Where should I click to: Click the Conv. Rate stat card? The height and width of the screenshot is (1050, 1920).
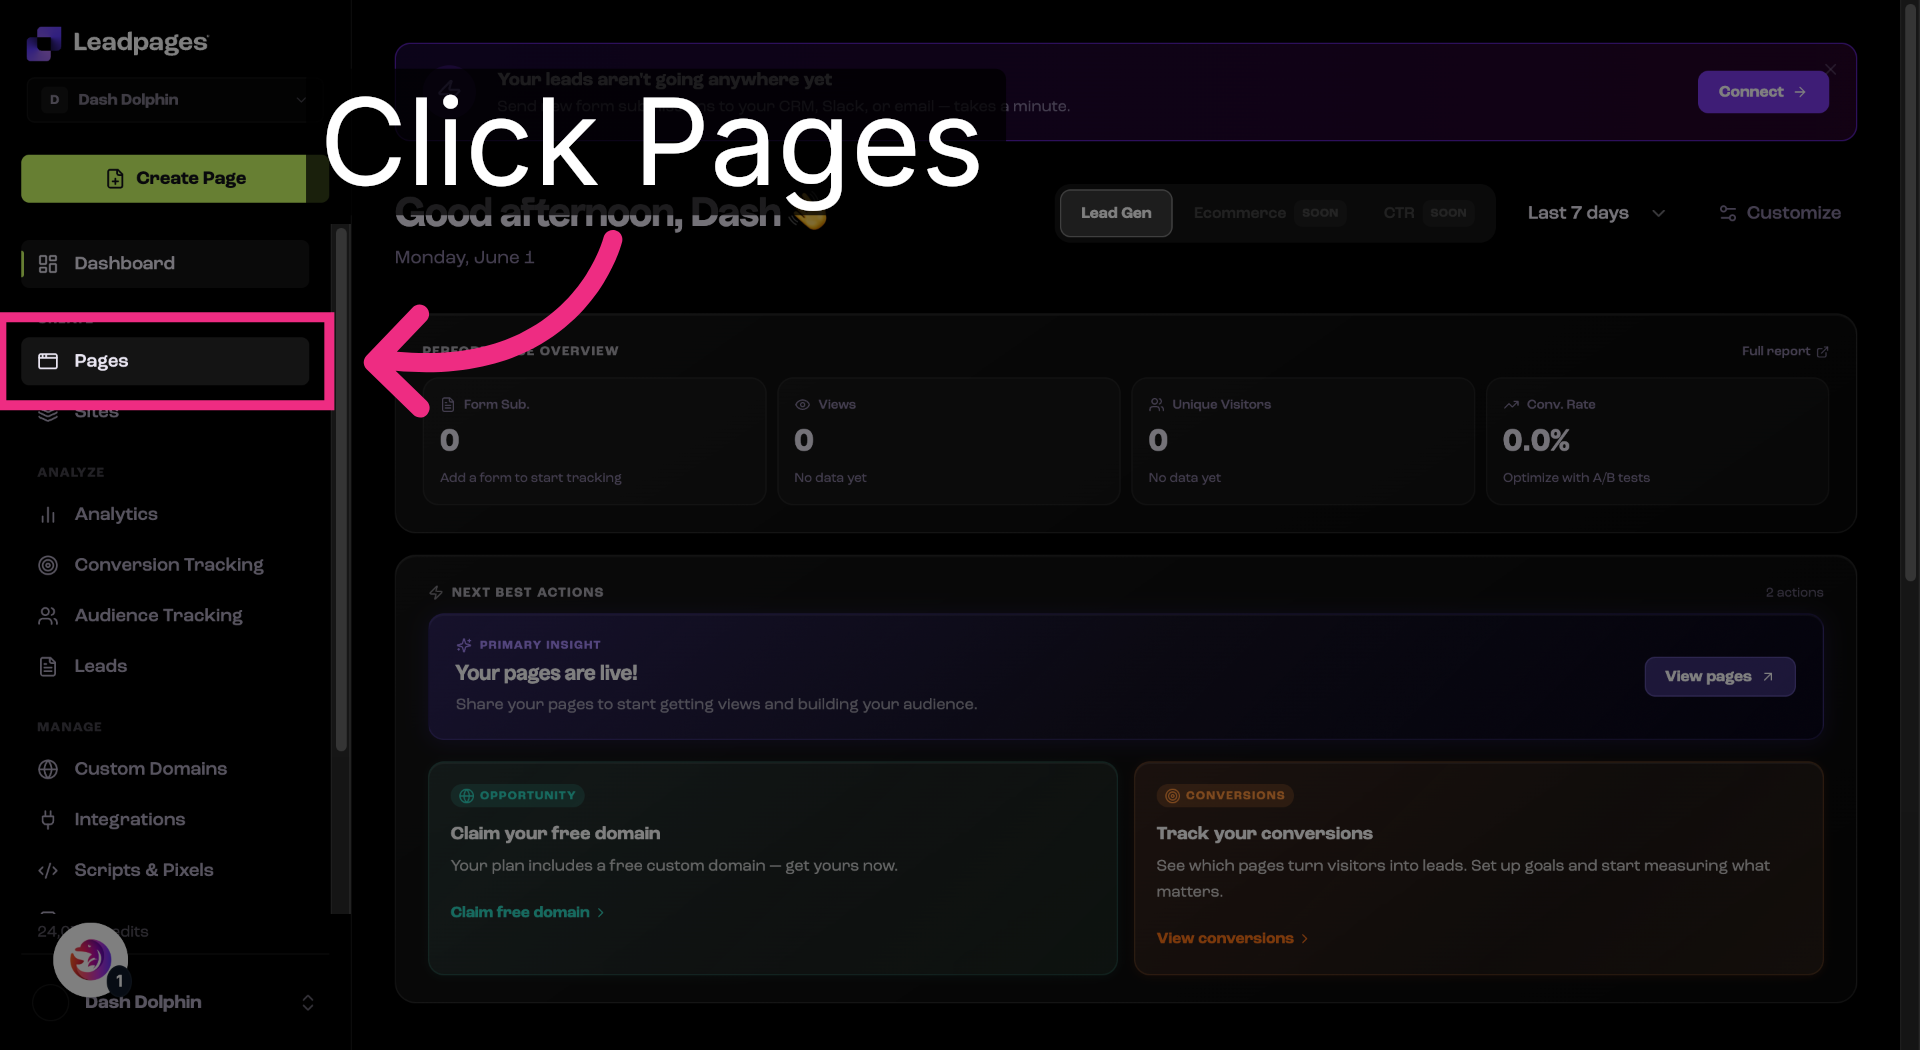click(x=1657, y=441)
